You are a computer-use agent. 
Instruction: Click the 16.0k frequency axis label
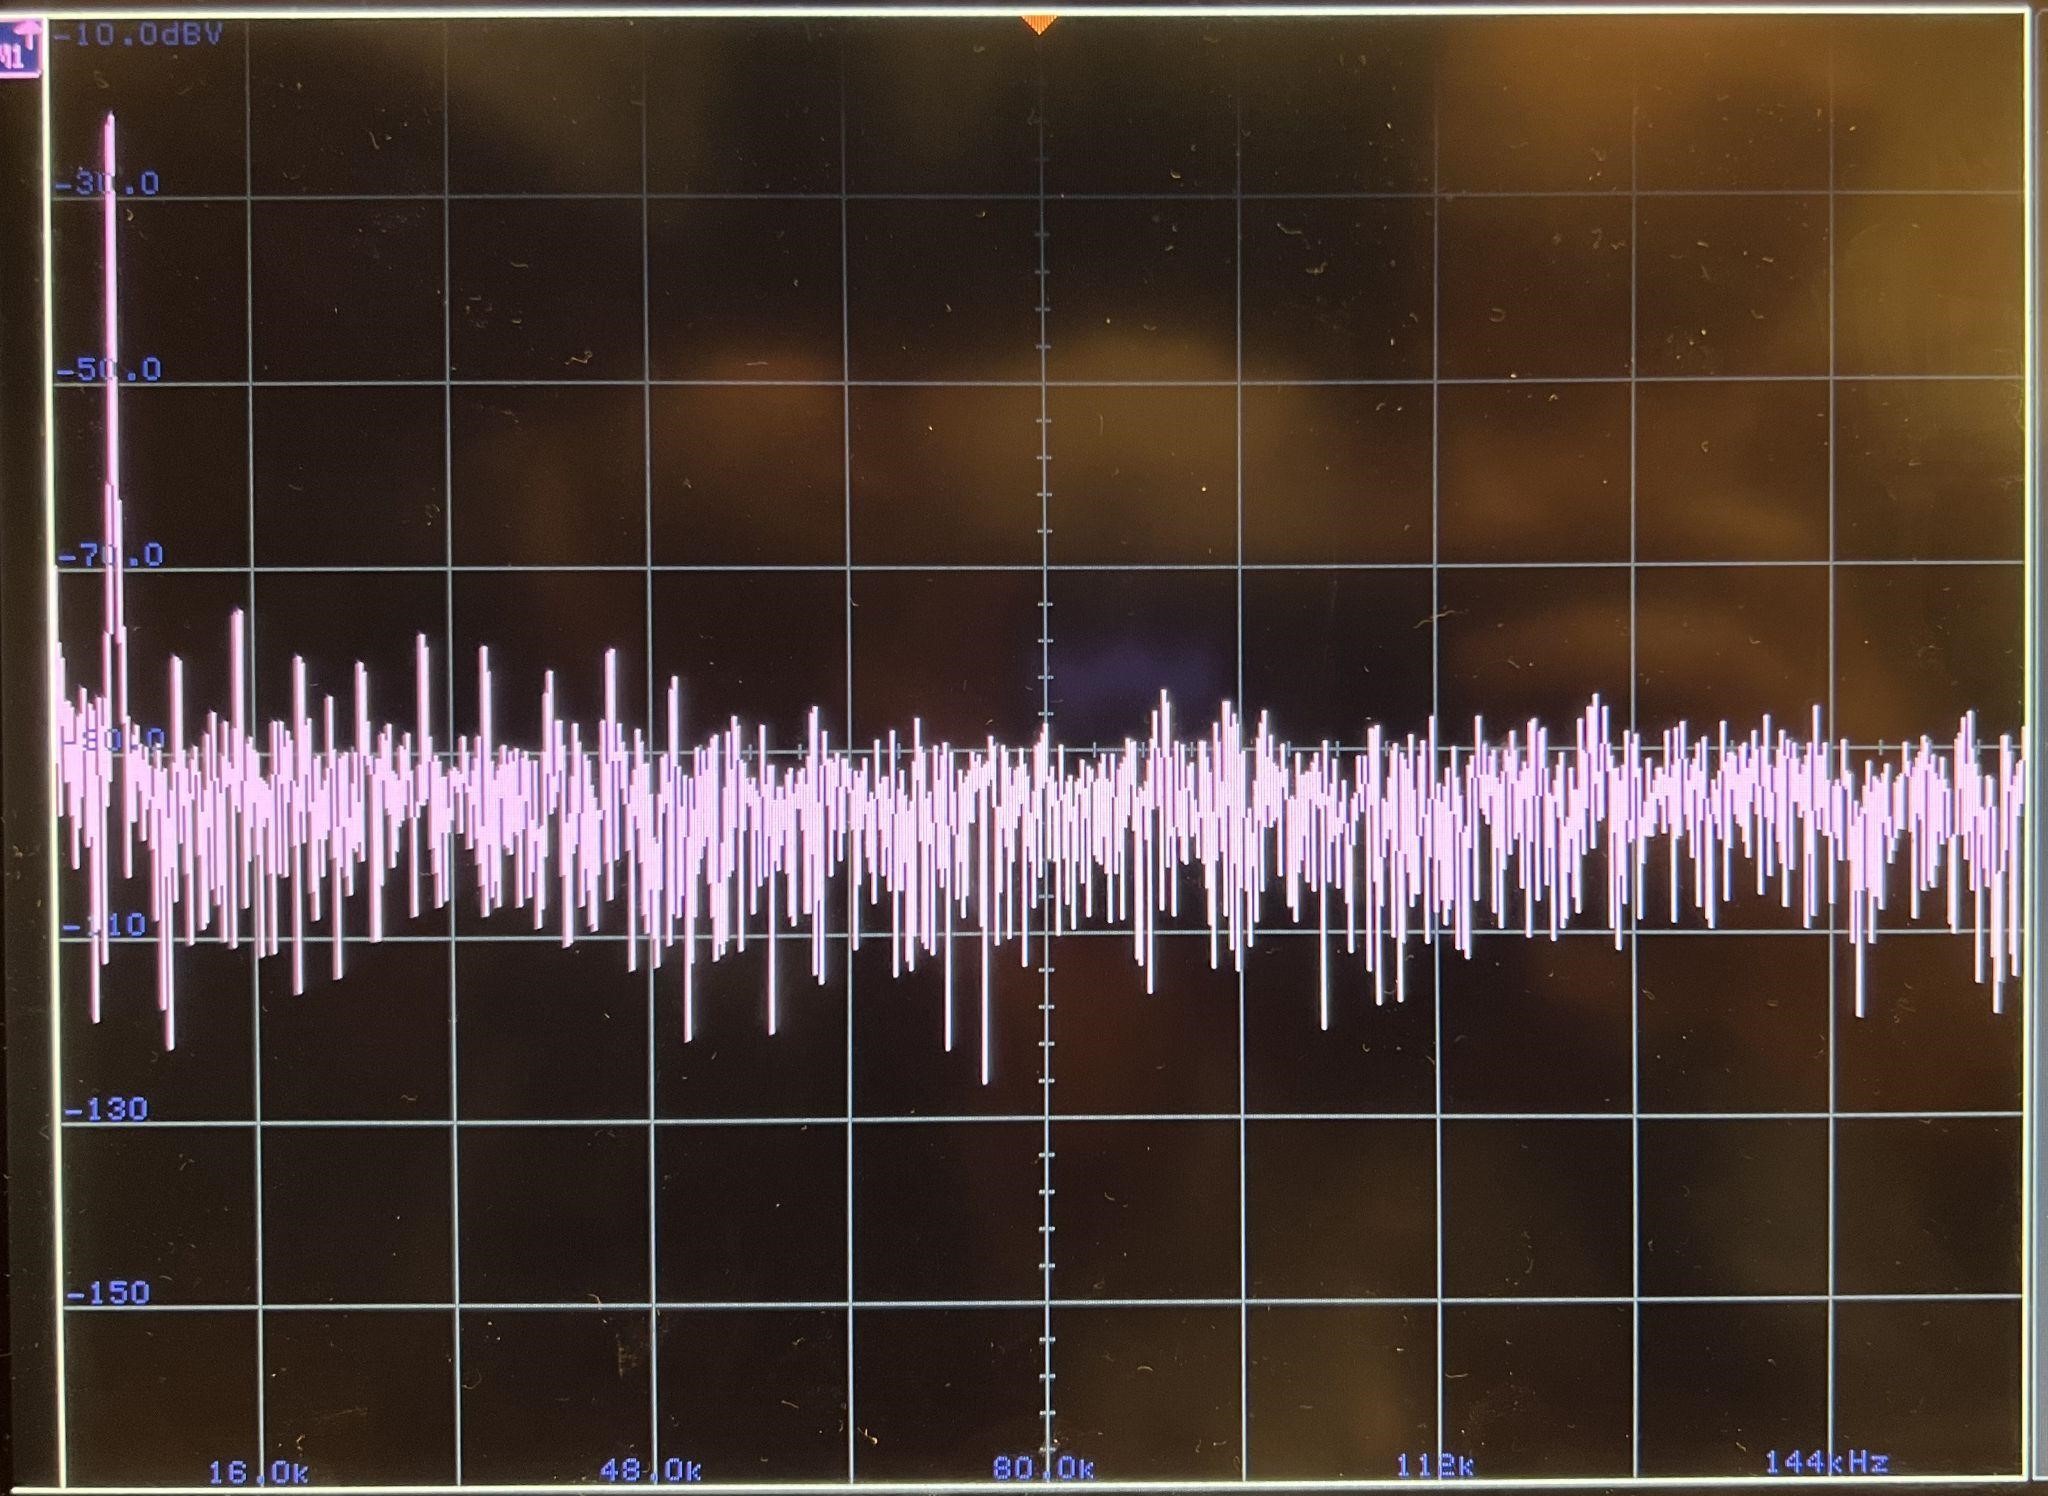[258, 1472]
